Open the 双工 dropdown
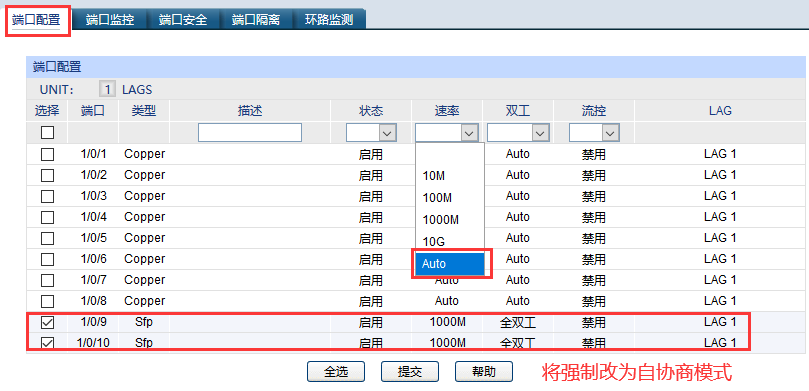The width and height of the screenshot is (809, 391). [518, 133]
